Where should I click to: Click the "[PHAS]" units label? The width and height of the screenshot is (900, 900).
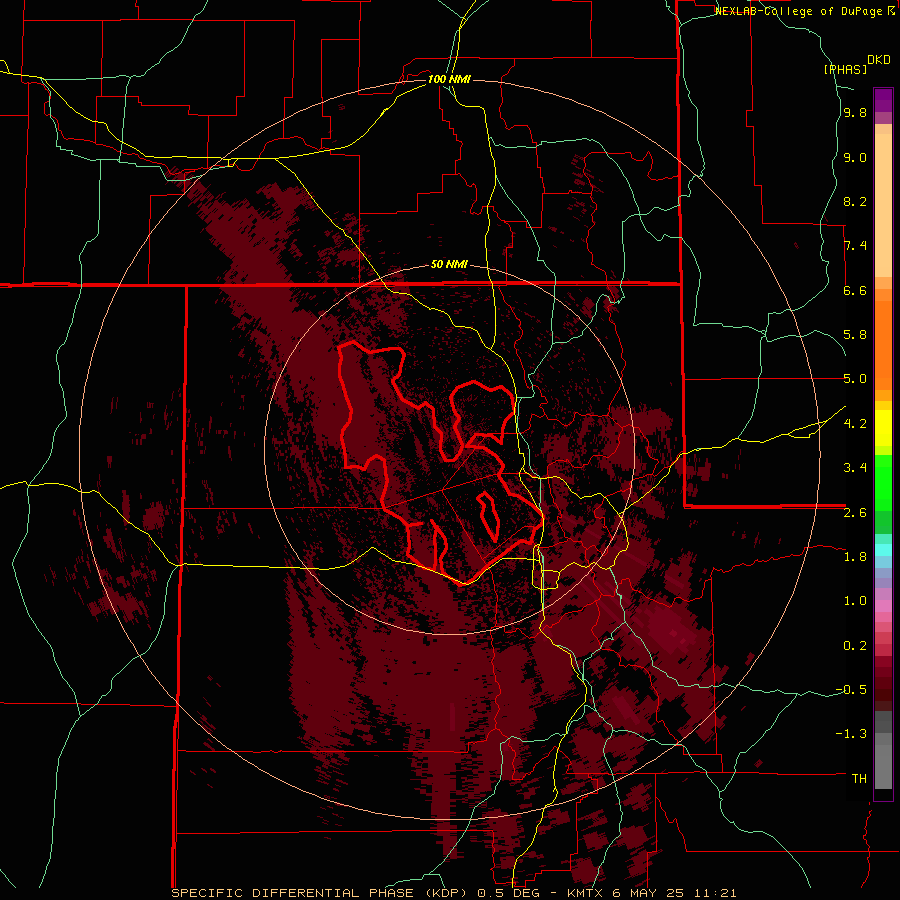click(x=845, y=69)
